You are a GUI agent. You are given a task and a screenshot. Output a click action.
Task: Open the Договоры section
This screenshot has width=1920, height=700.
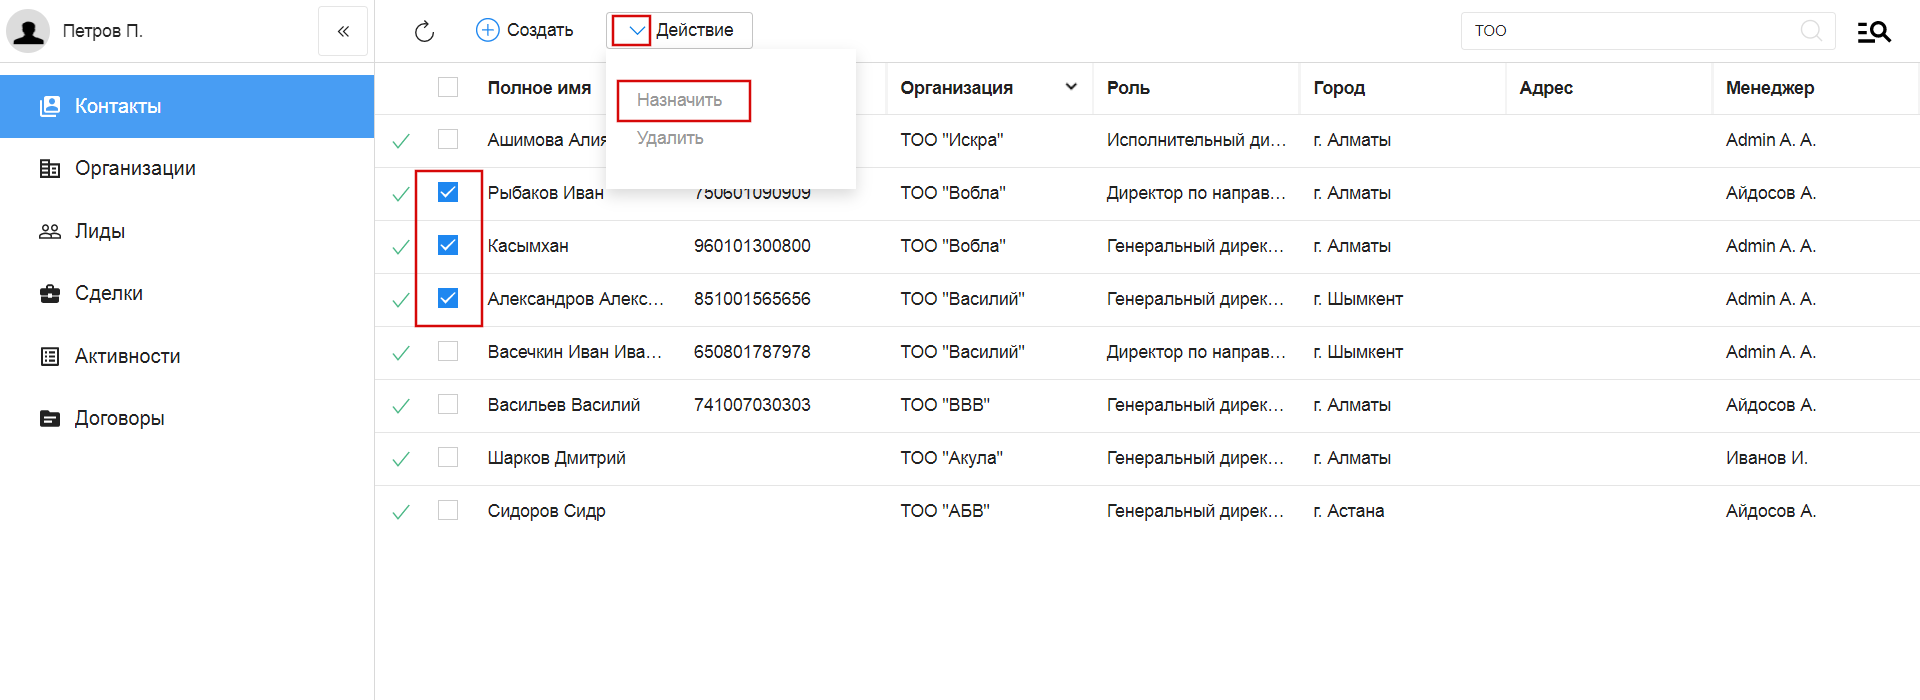pyautogui.click(x=187, y=418)
